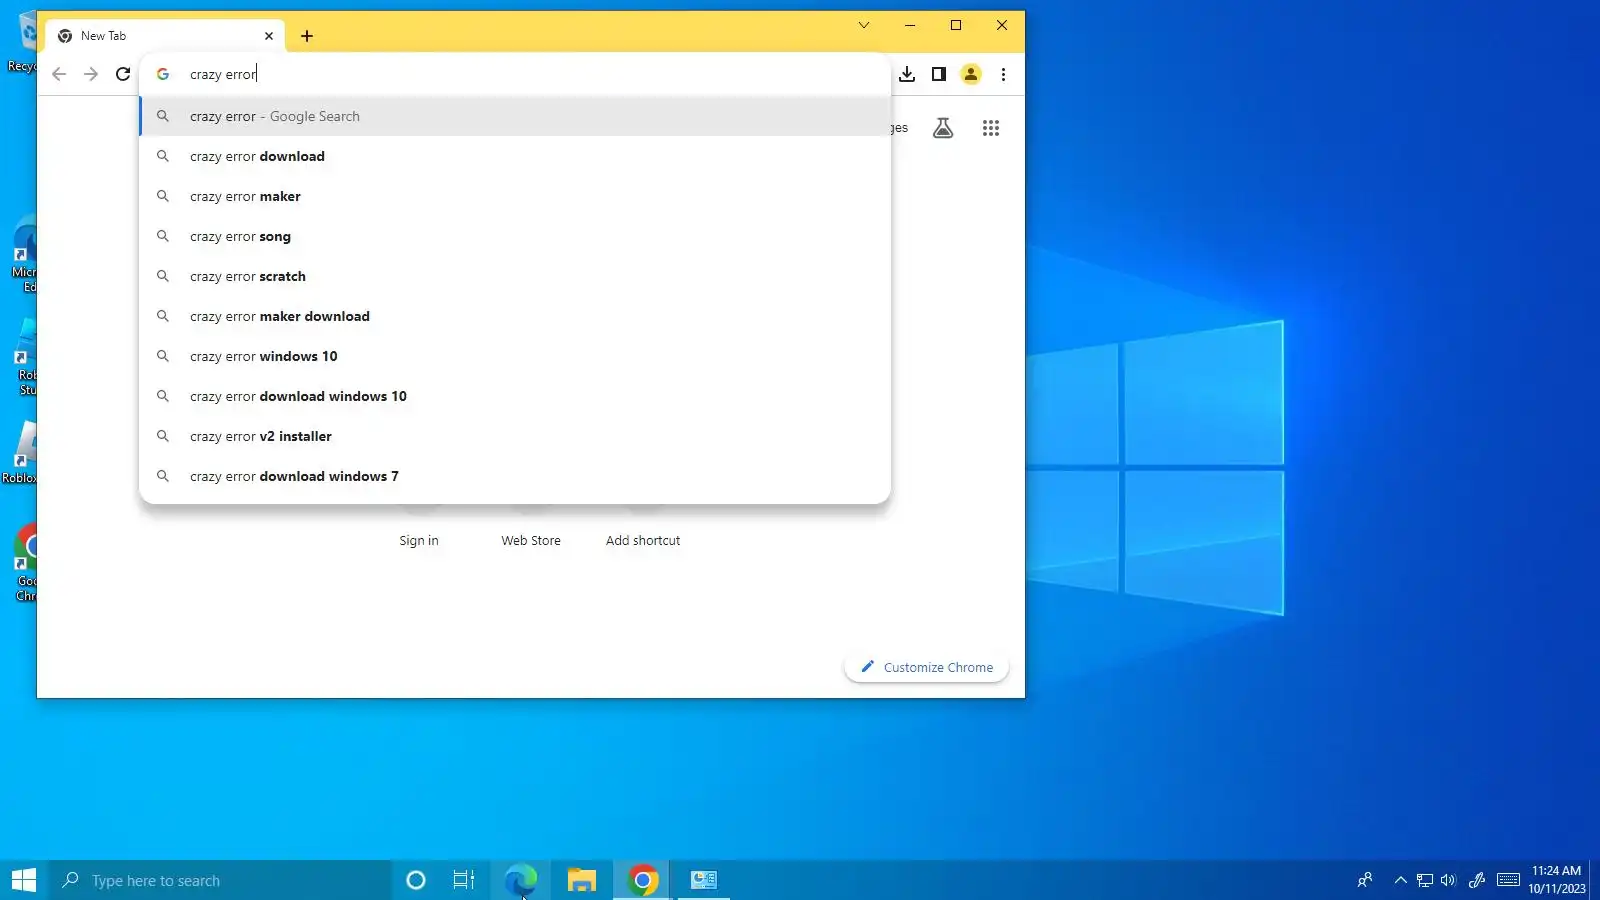
Task: Pick the plain 'crazy error download' suggestion
Action: point(515,156)
